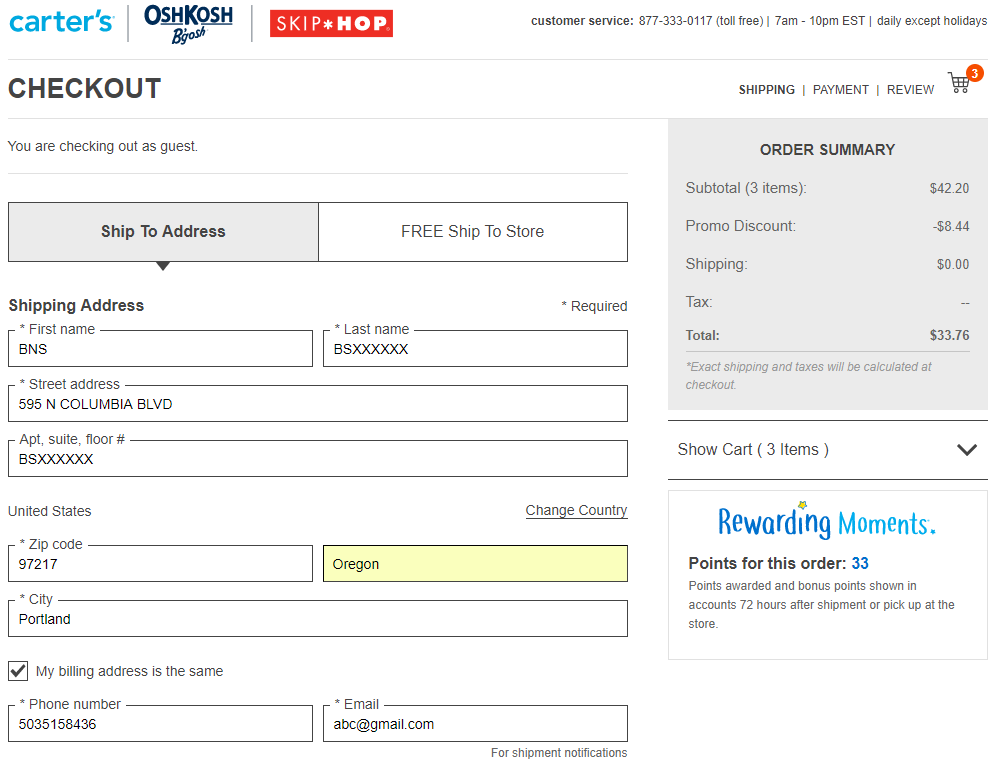Viewport: 997px width, 768px height.
Task: Click the Zip code field
Action: click(x=160, y=564)
